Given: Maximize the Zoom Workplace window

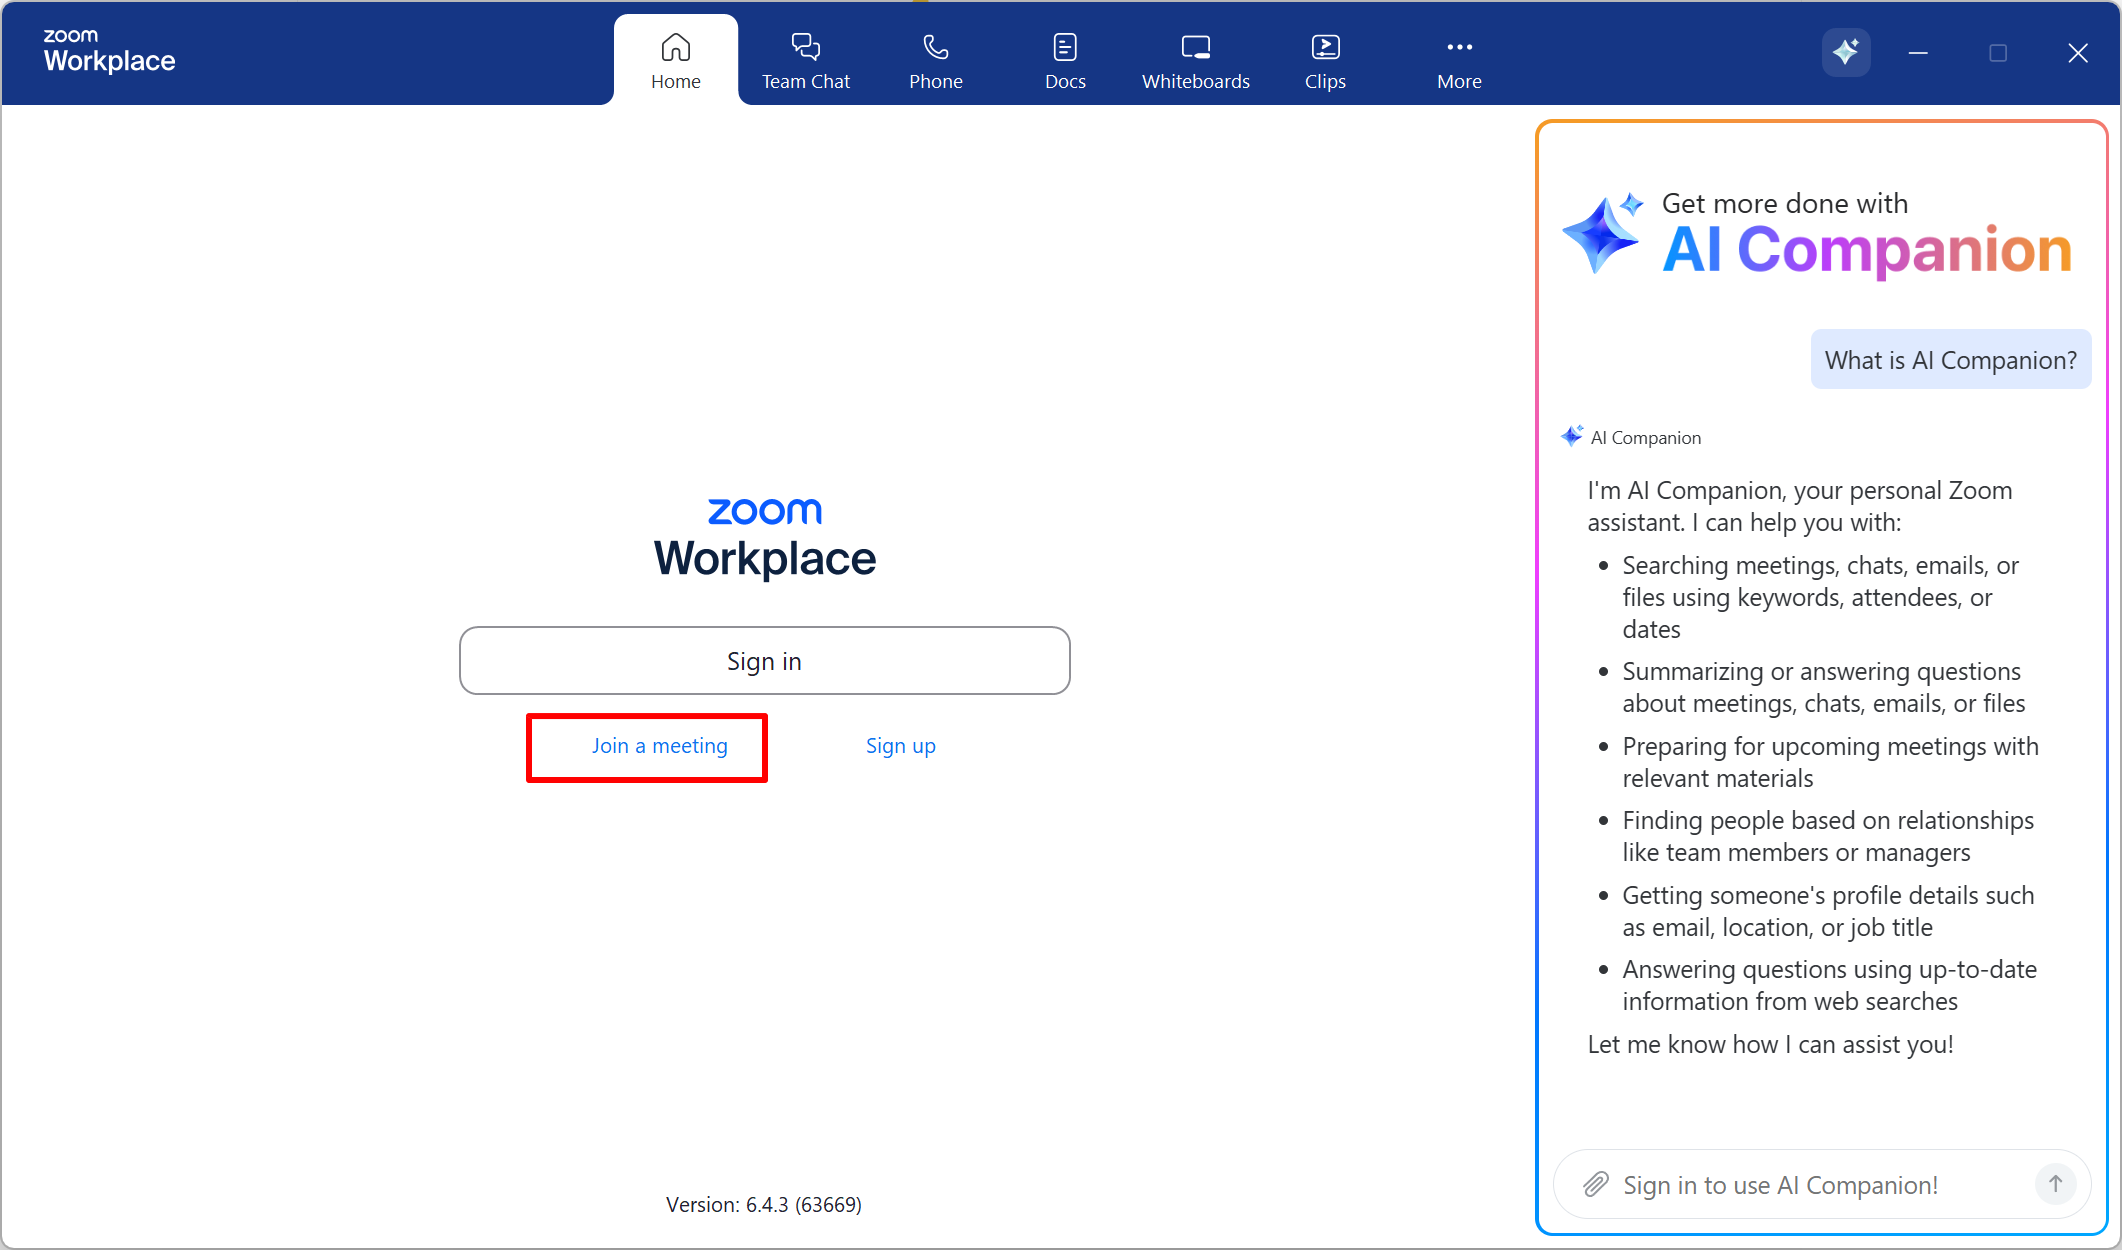Looking at the screenshot, I should (x=1997, y=53).
